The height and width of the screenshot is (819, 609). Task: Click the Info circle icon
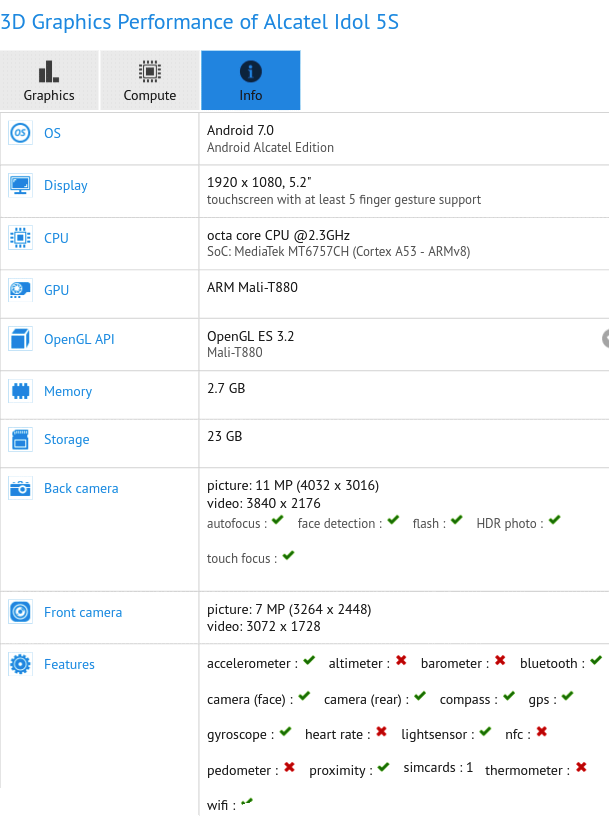point(251,72)
